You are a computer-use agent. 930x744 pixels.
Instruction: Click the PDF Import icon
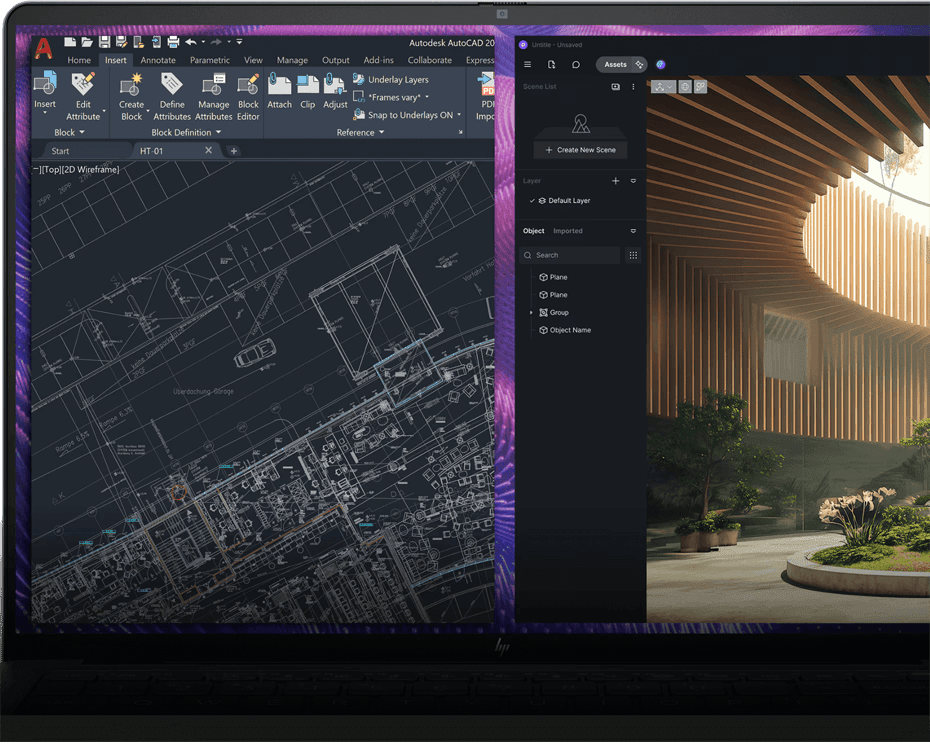coord(486,84)
